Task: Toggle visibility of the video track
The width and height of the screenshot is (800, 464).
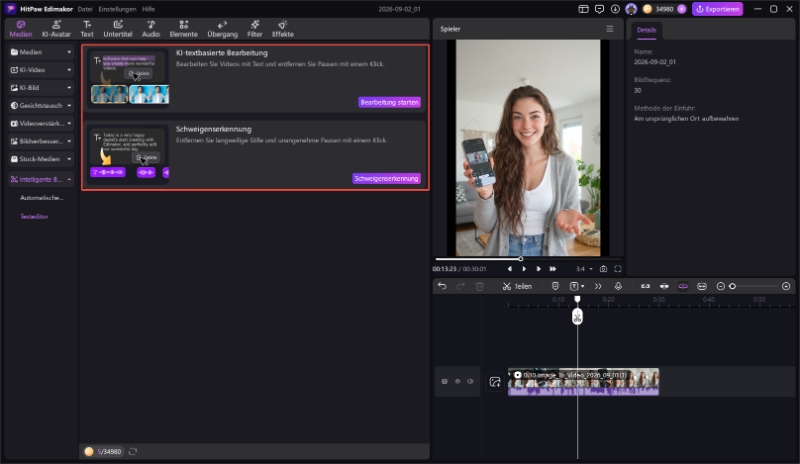Action: pos(458,382)
